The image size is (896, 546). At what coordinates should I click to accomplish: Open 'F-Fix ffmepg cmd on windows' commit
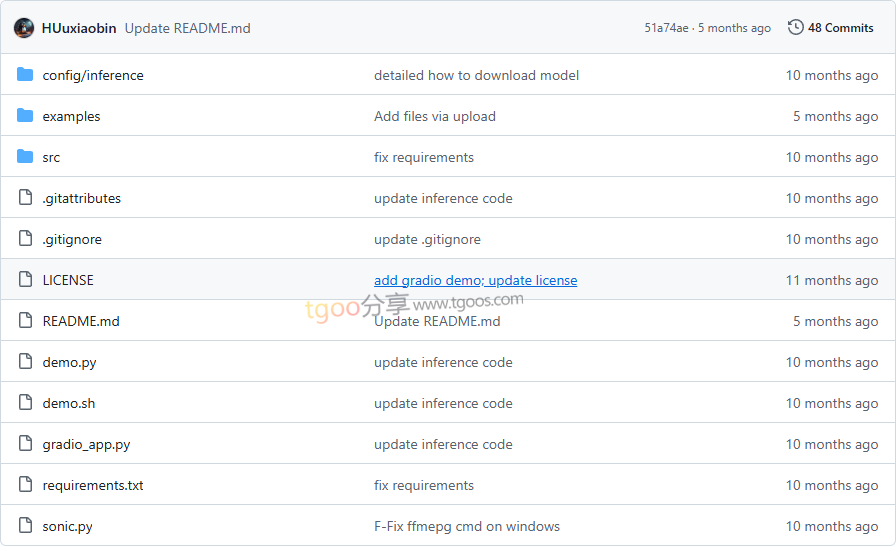[x=466, y=526]
